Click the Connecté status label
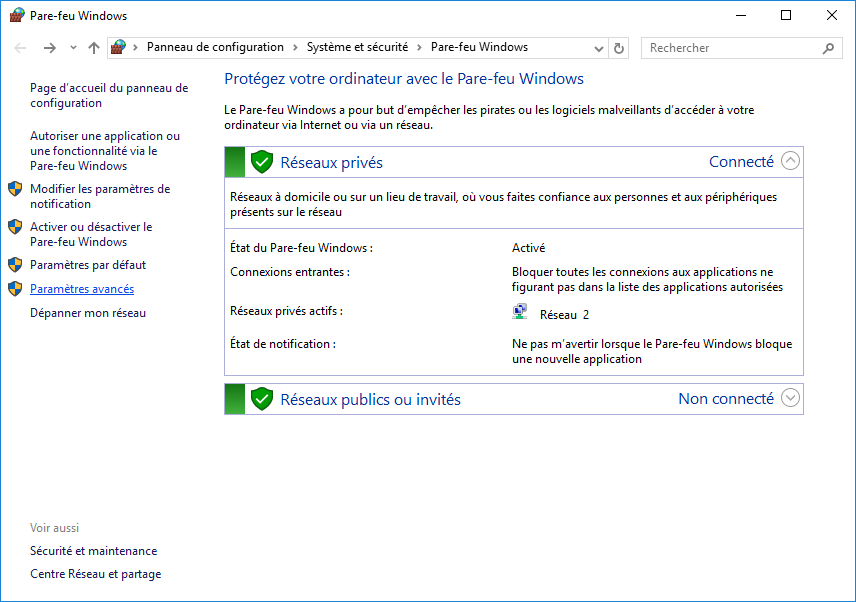 (x=741, y=162)
